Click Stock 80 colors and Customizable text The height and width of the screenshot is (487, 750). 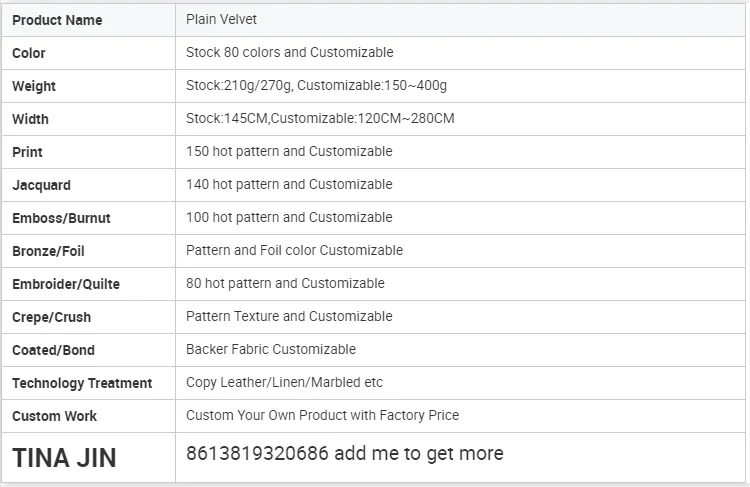[x=289, y=52]
